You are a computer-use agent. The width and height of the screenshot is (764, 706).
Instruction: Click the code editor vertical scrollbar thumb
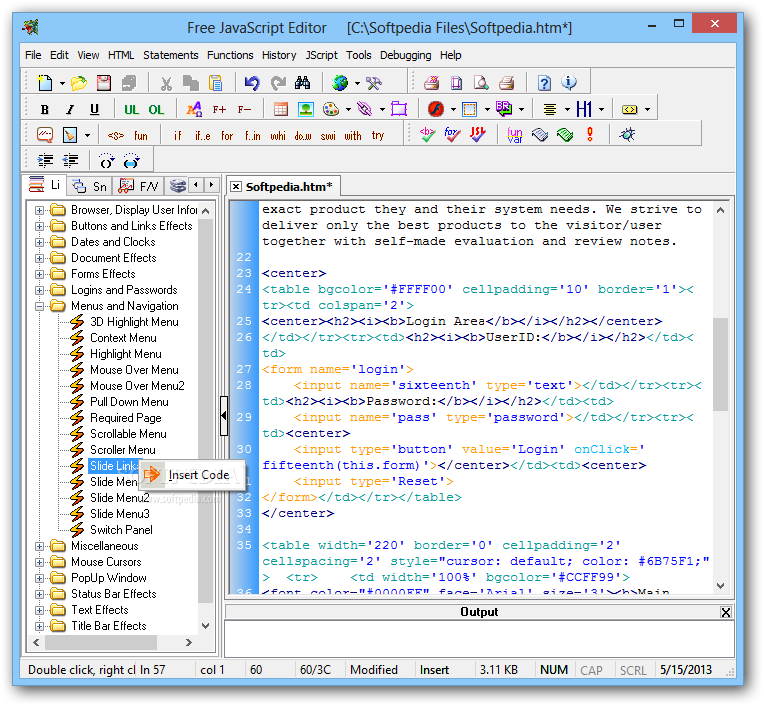(x=720, y=364)
